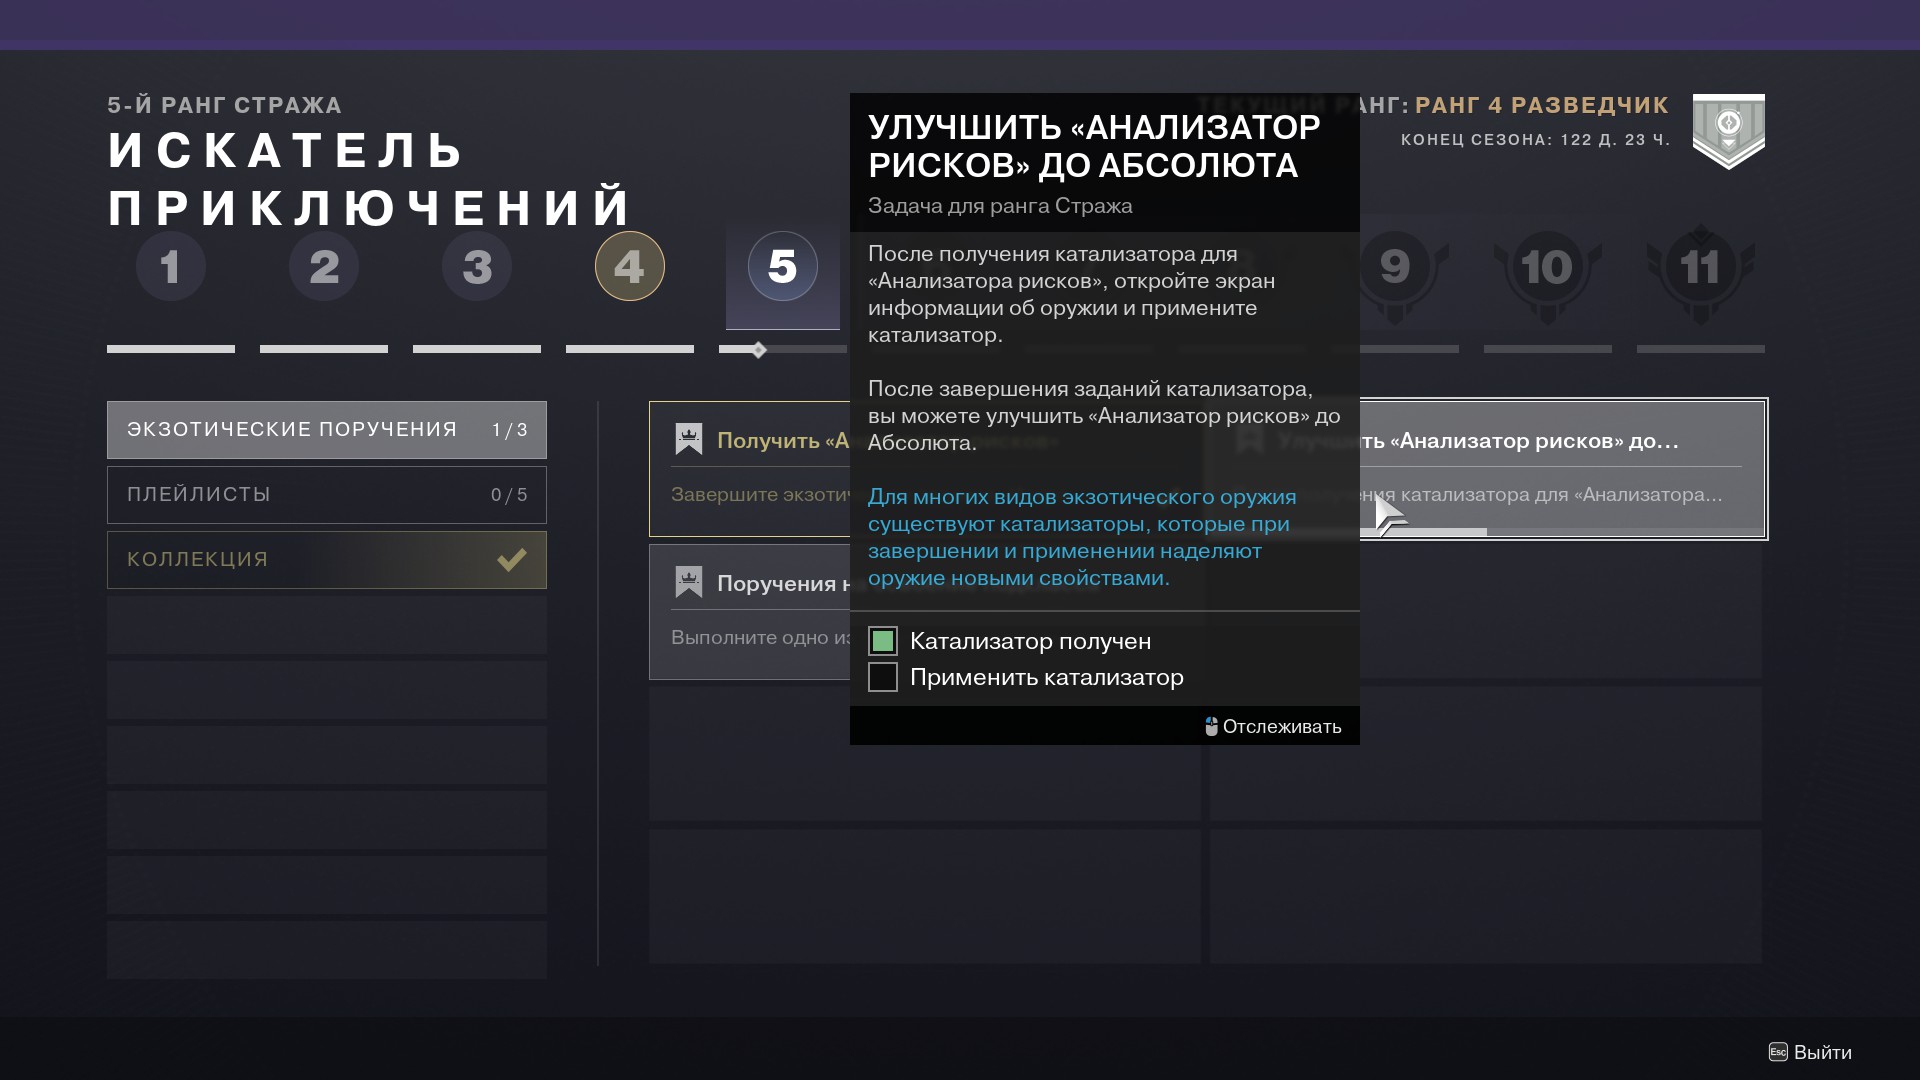1920x1080 pixels.
Task: Select the rank 10 laurel icon
Action: pyautogui.click(x=1547, y=268)
